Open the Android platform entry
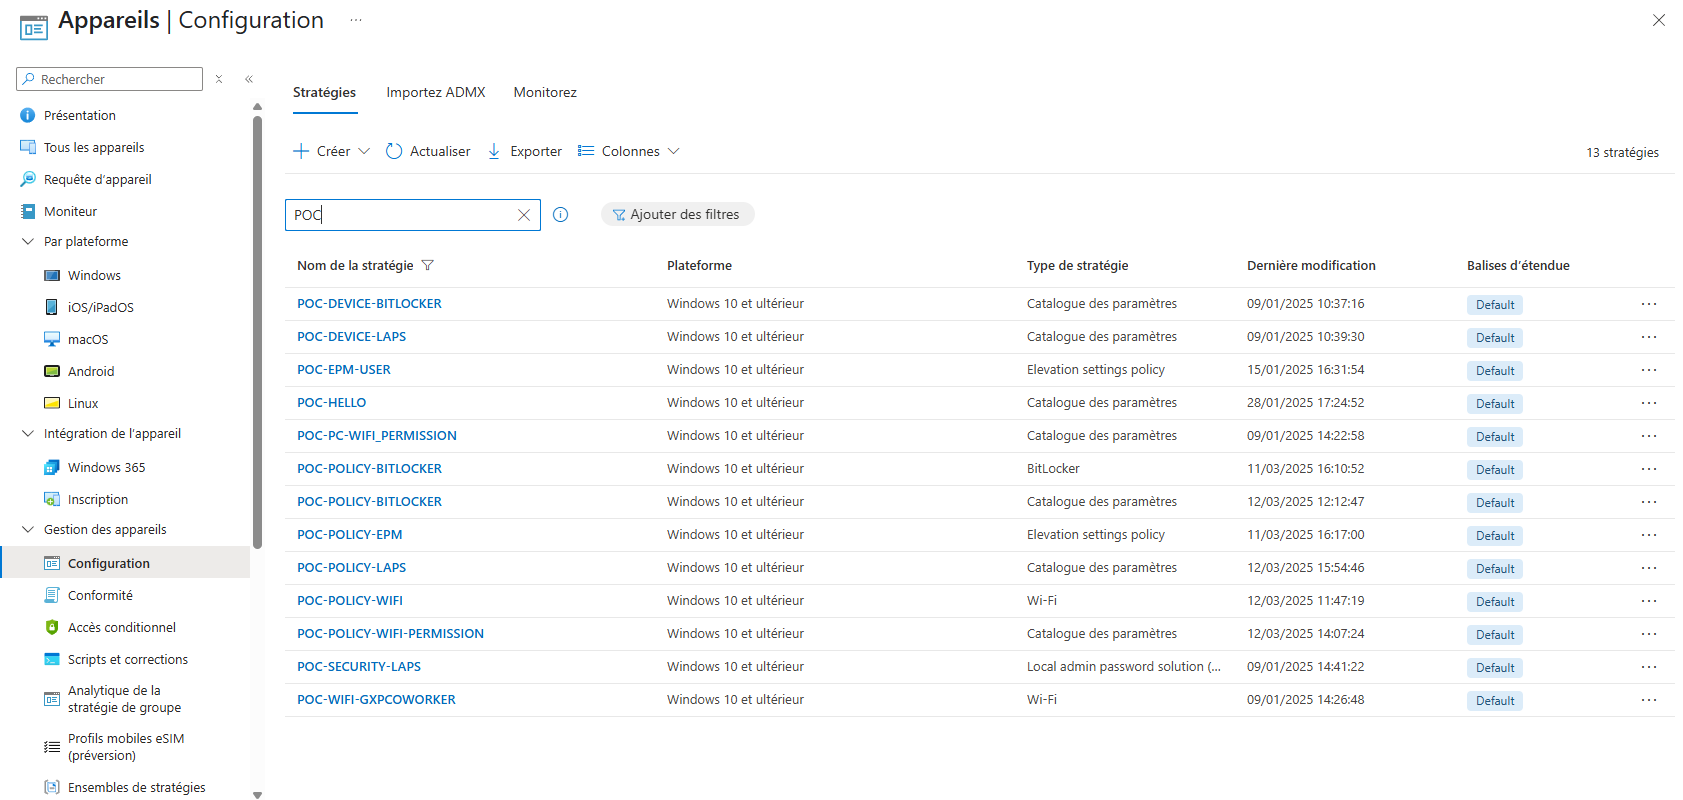This screenshot has height=800, width=1683. click(91, 372)
